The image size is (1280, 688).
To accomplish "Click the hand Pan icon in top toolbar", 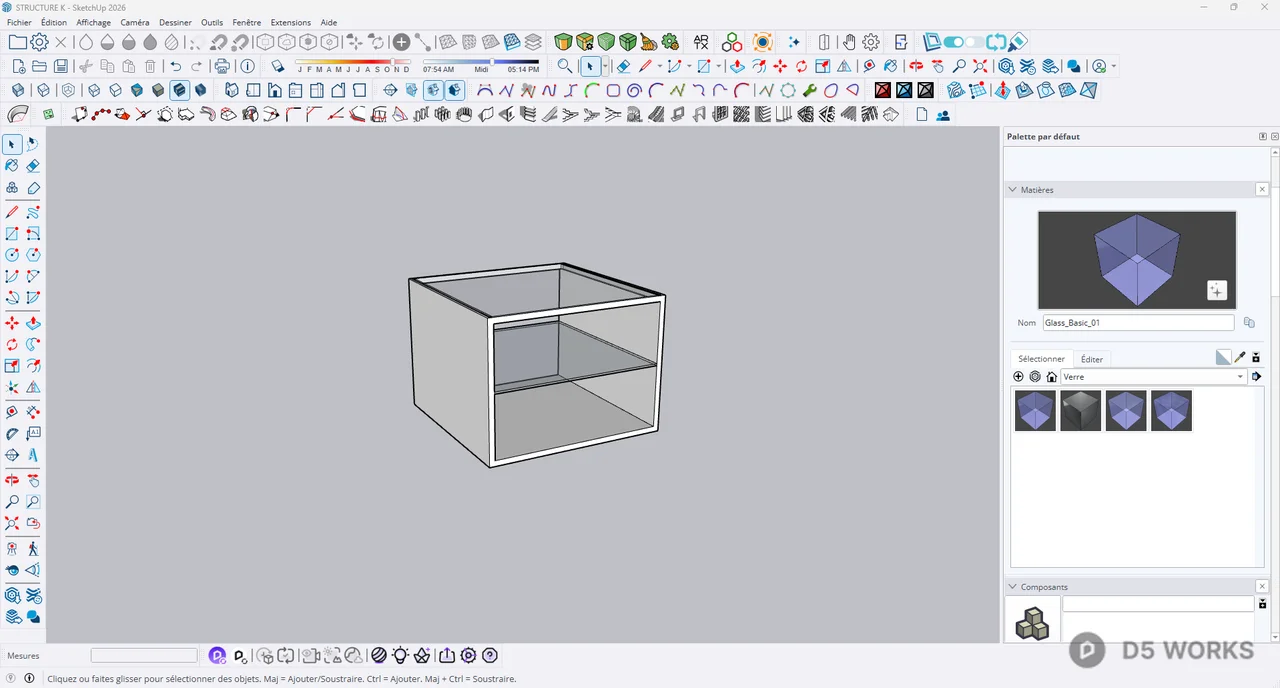I will point(848,42).
